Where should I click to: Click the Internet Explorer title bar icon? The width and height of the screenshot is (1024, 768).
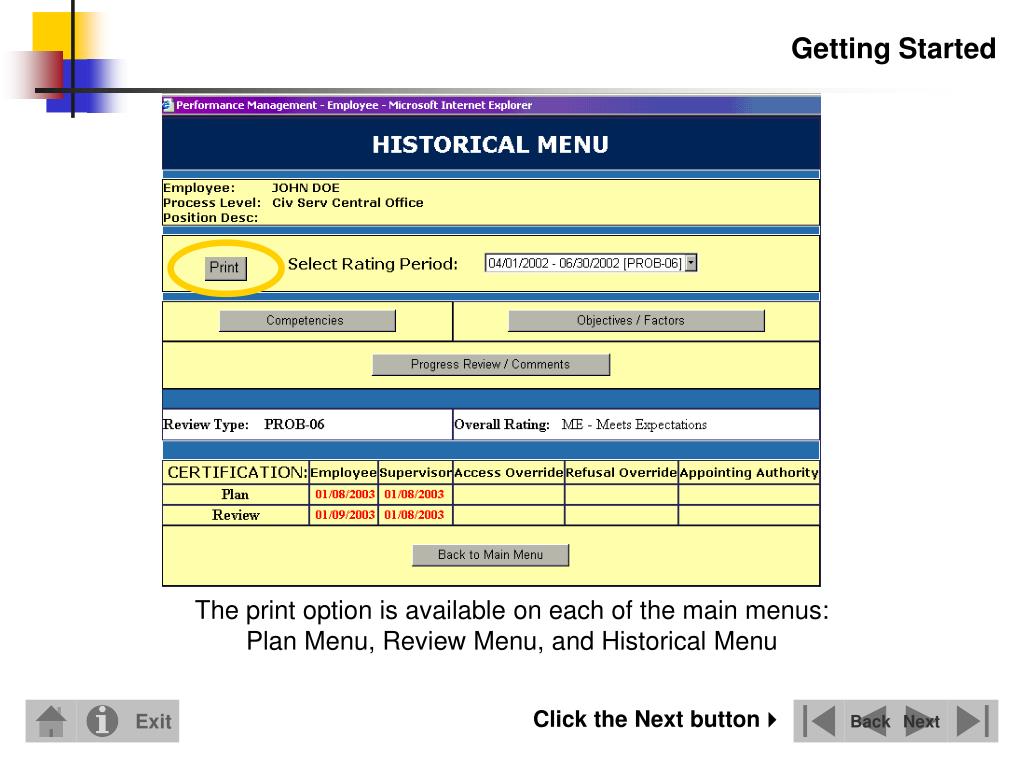pyautogui.click(x=168, y=105)
